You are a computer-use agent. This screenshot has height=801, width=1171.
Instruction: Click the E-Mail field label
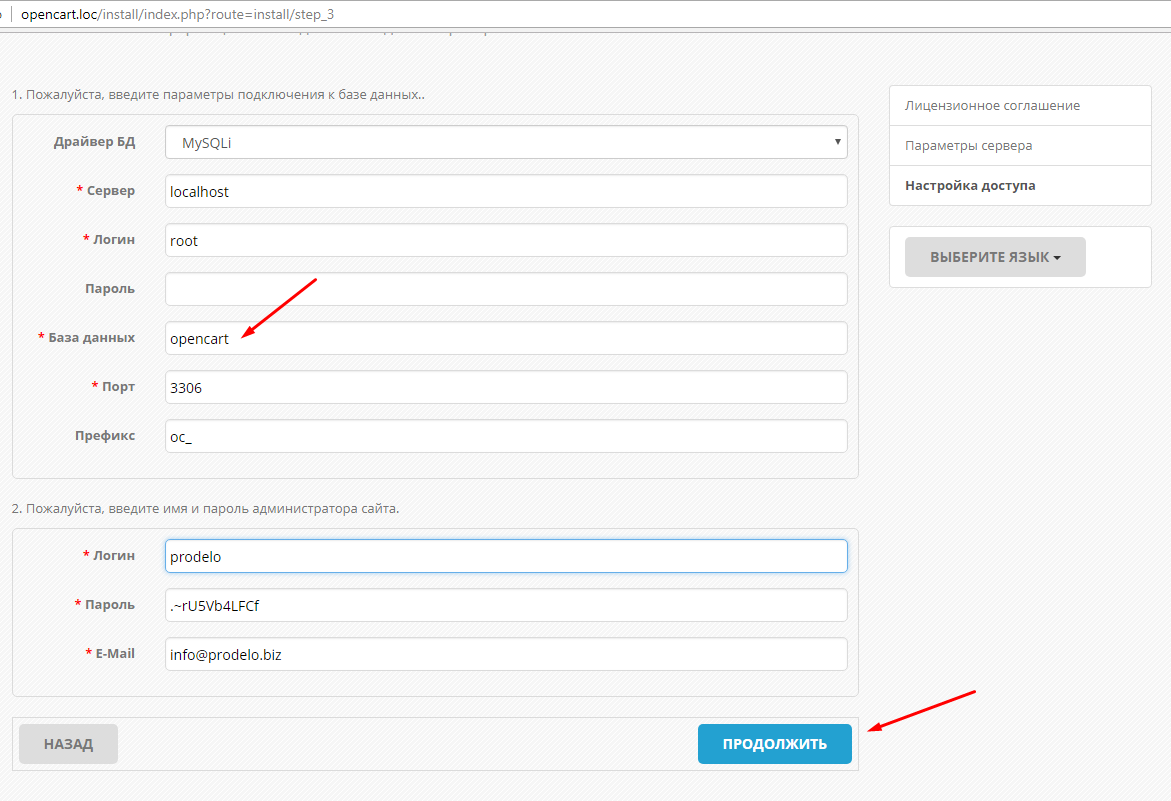[115, 653]
